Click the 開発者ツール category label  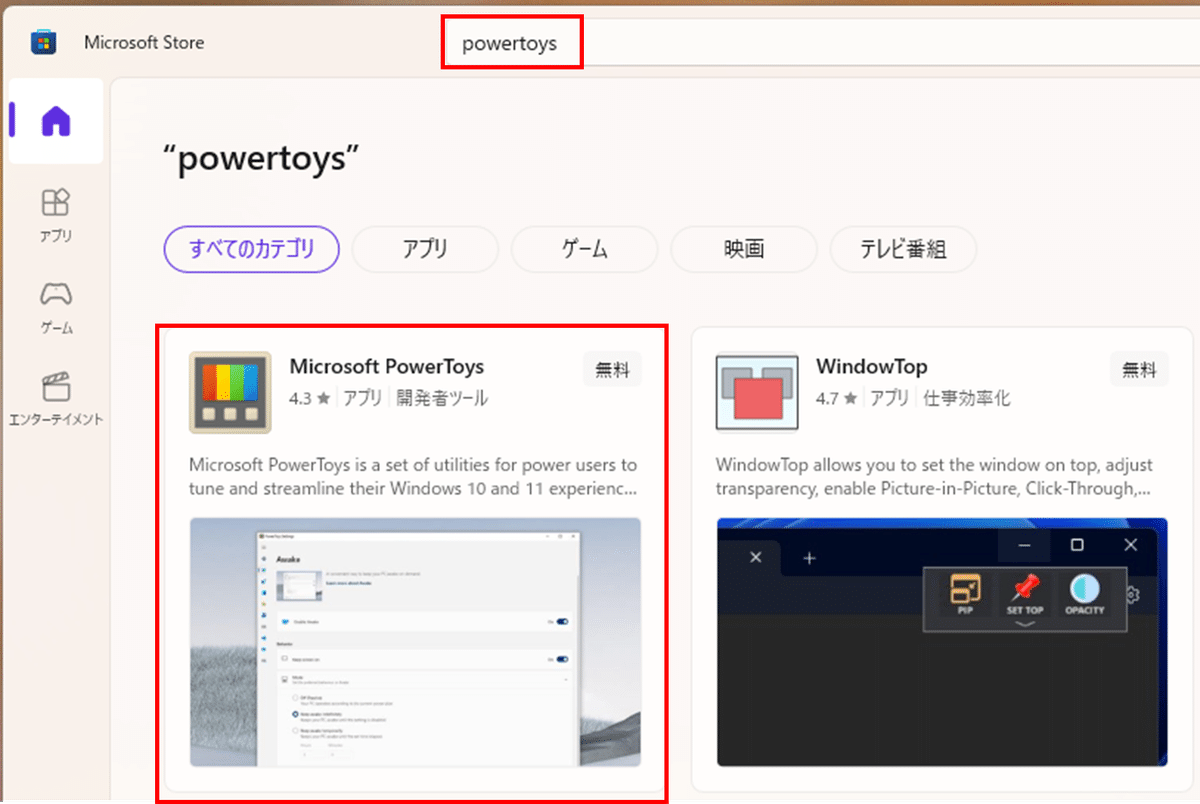click(442, 398)
